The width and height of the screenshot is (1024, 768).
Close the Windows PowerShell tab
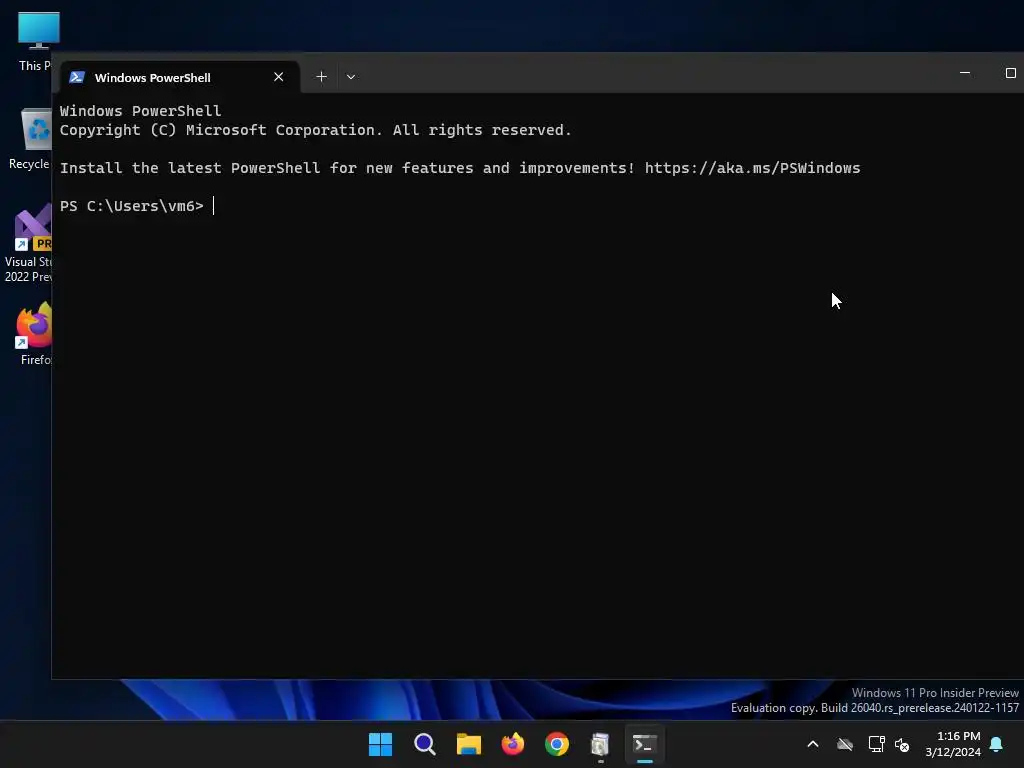pyautogui.click(x=279, y=77)
